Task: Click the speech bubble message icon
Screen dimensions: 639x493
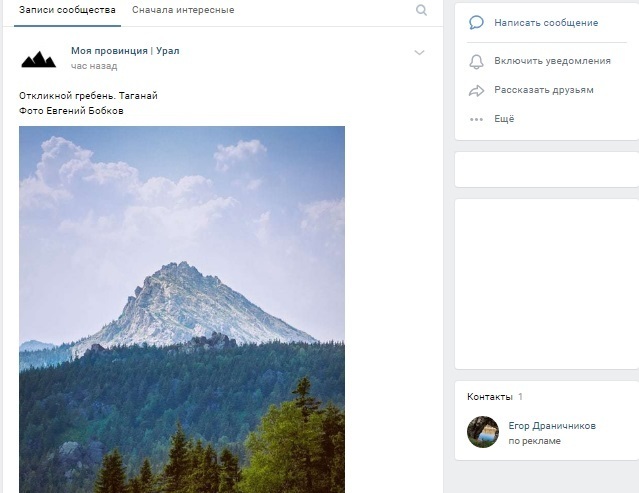Action: click(476, 23)
